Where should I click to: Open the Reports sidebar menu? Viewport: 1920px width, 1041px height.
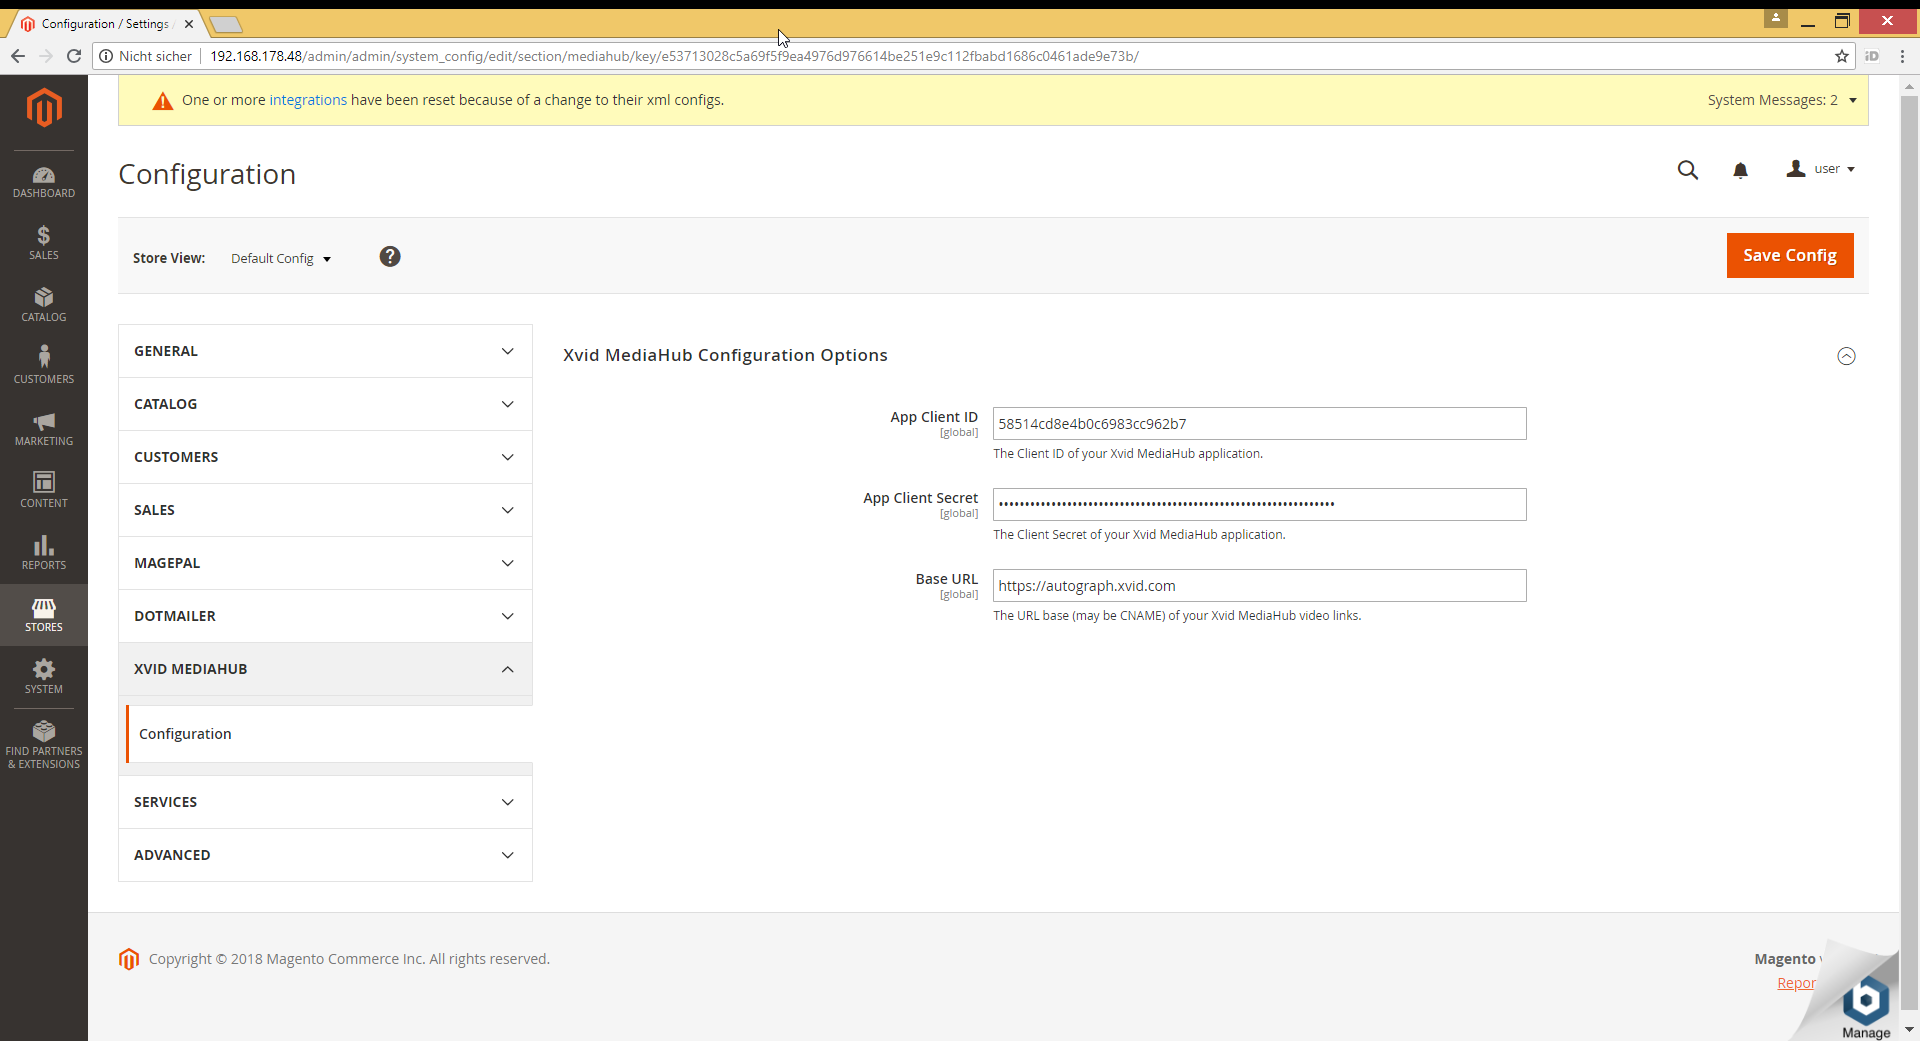(x=44, y=553)
